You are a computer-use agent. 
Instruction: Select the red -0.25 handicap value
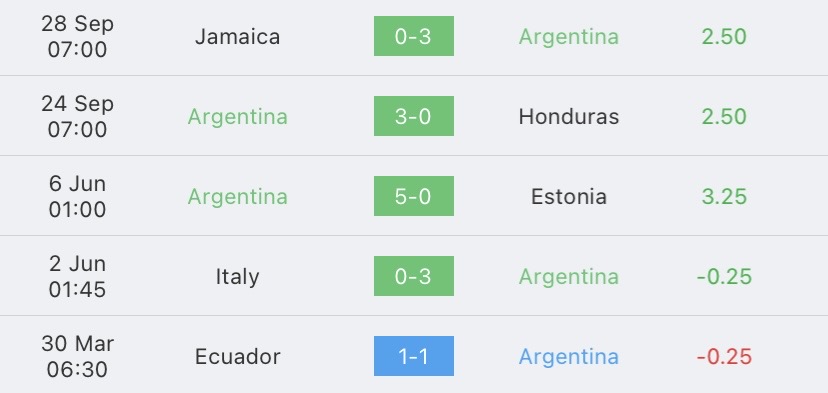[x=724, y=357]
